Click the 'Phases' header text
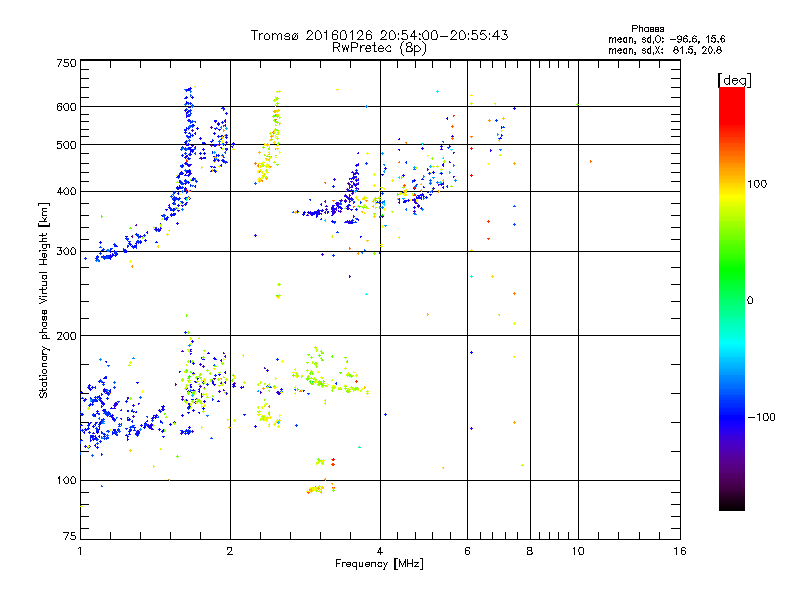This screenshot has width=800, height=600. (647, 29)
